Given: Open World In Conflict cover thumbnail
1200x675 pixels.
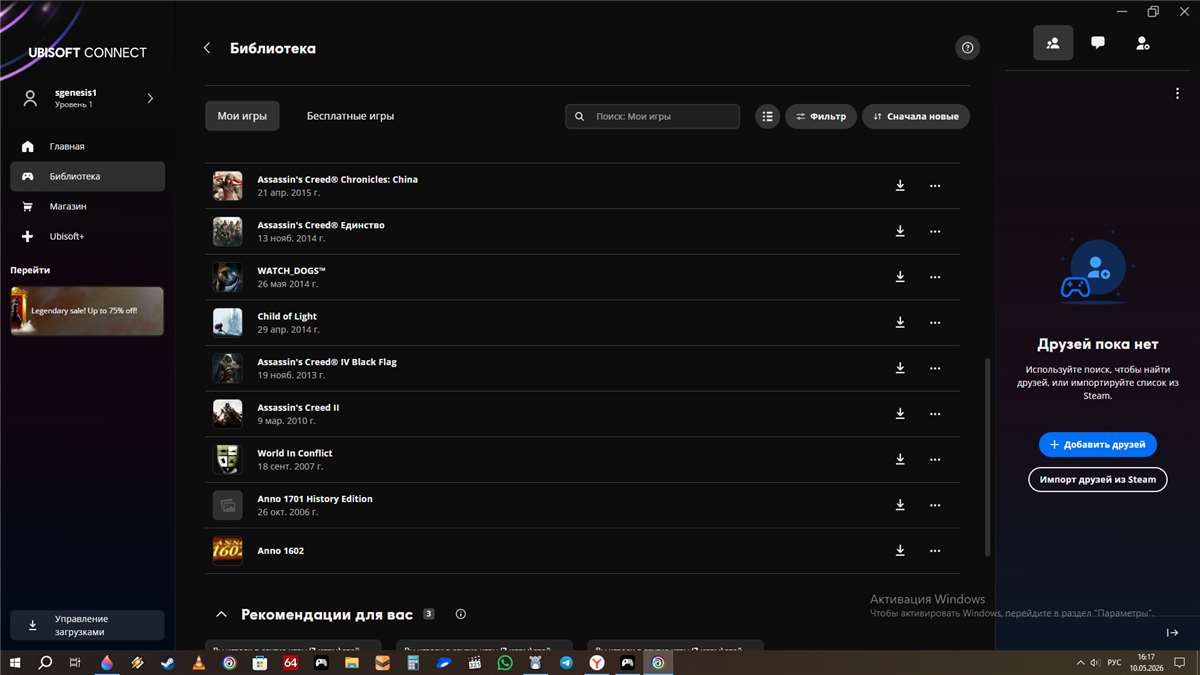Looking at the screenshot, I should coord(227,459).
